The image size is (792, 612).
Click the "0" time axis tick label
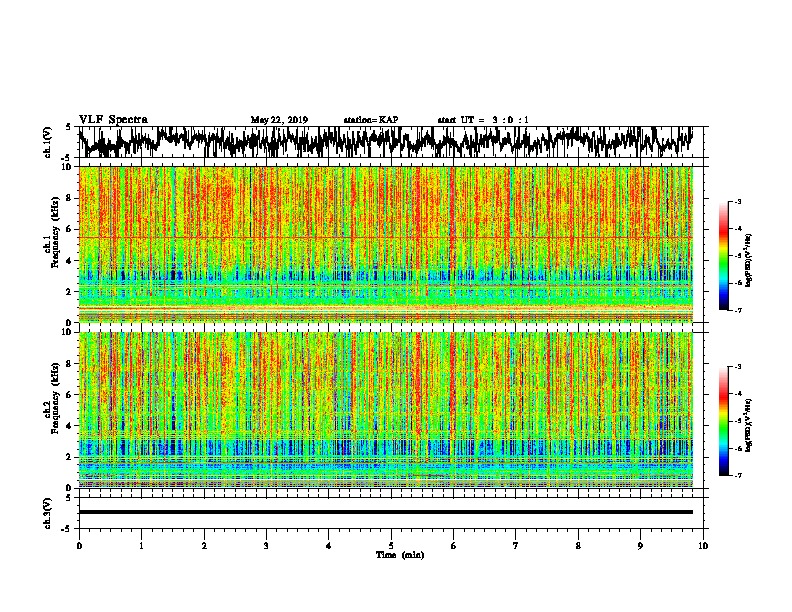[79, 546]
